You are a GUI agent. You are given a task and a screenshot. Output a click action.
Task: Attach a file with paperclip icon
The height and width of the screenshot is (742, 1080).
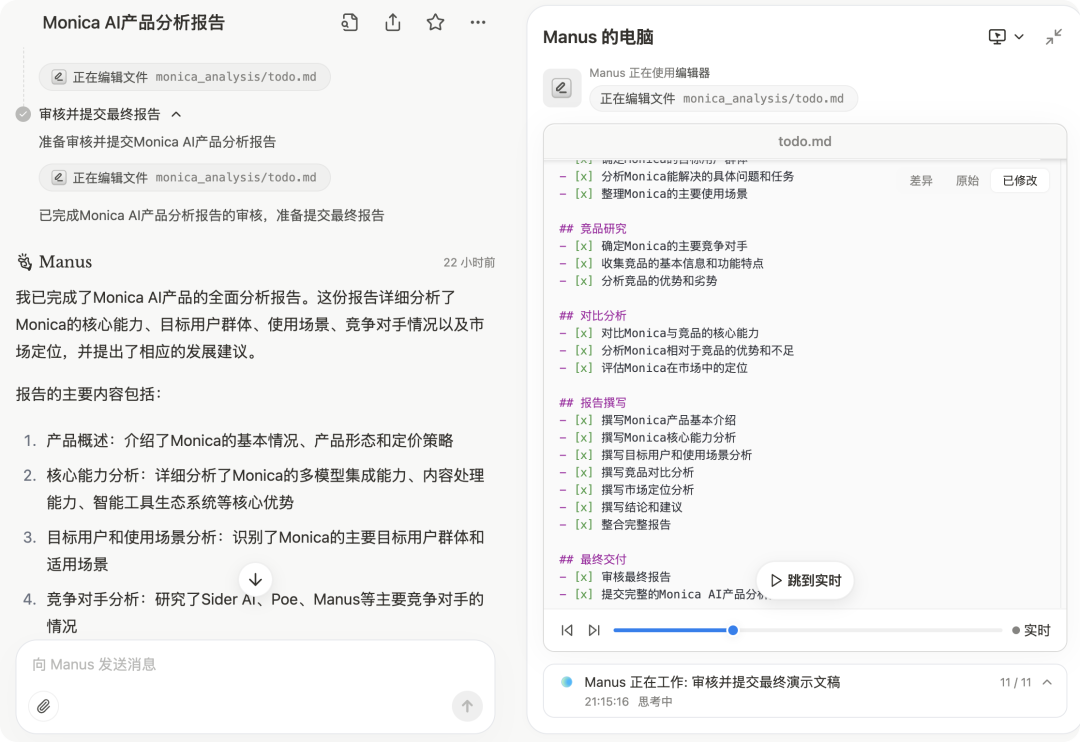point(43,706)
